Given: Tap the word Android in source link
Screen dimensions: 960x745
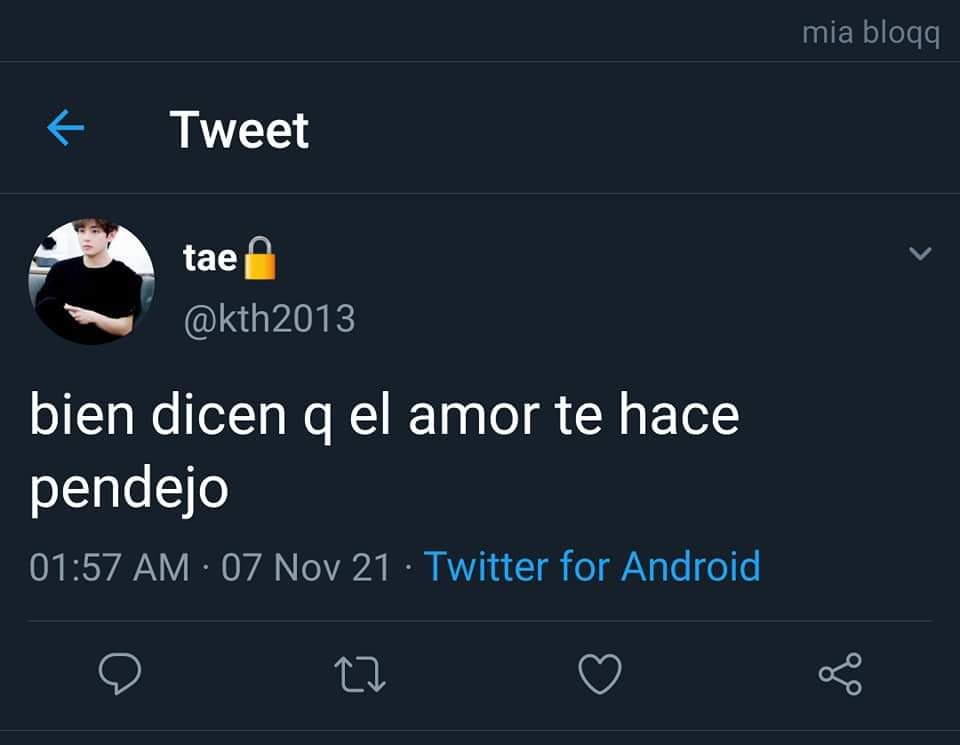Looking at the screenshot, I should point(691,566).
